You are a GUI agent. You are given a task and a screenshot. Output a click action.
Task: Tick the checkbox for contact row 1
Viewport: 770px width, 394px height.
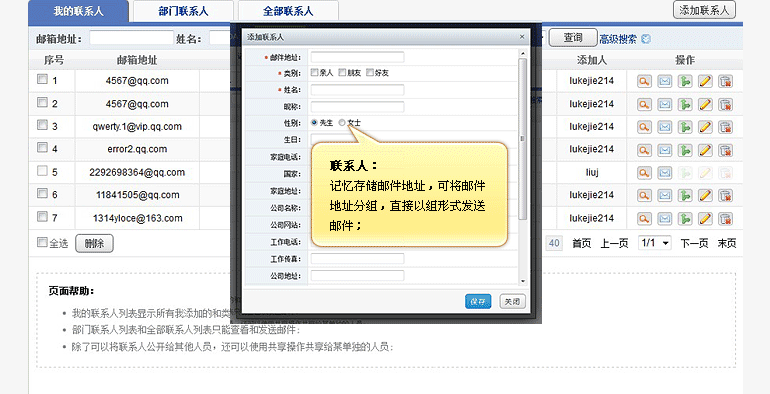43,79
